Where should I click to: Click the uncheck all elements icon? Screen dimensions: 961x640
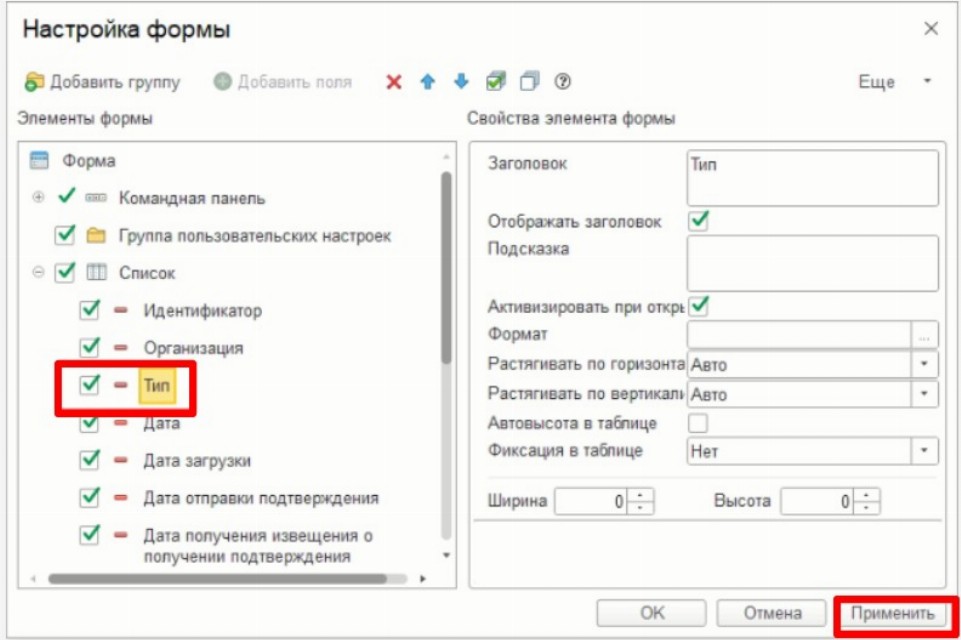click(x=530, y=82)
